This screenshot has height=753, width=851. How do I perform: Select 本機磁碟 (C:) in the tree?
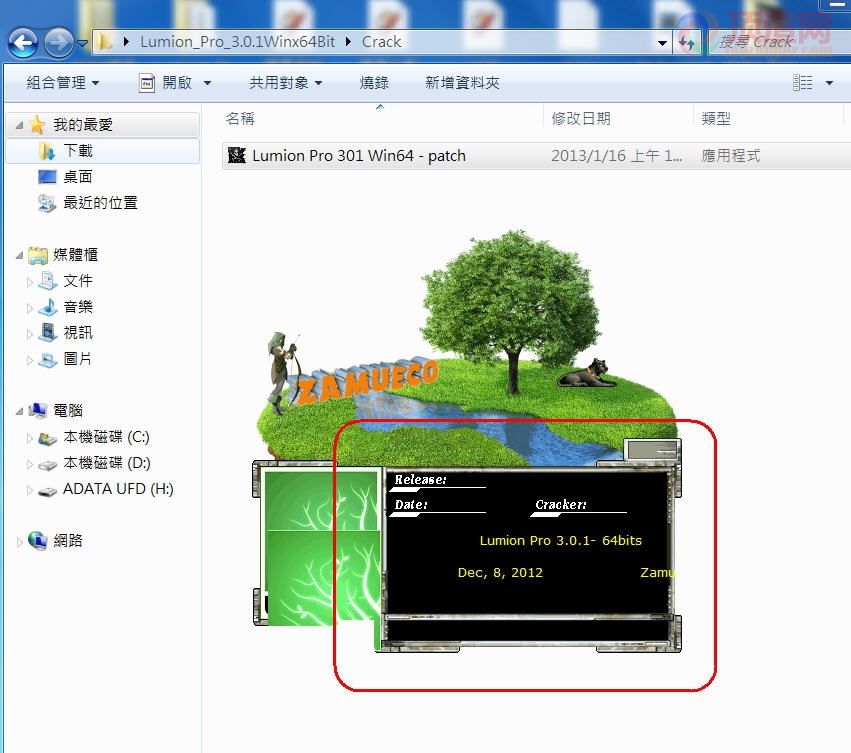106,437
